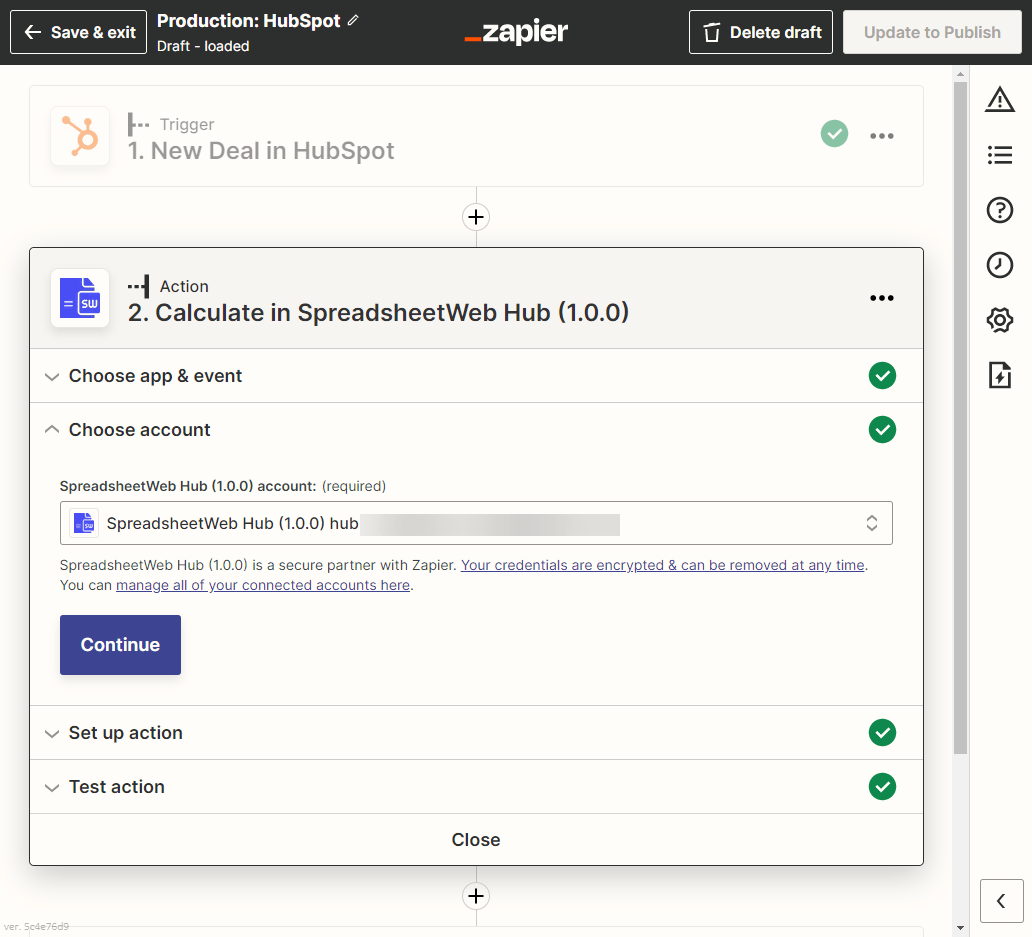Image resolution: width=1032 pixels, height=937 pixels.
Task: Add step between trigger and action
Action: point(476,217)
